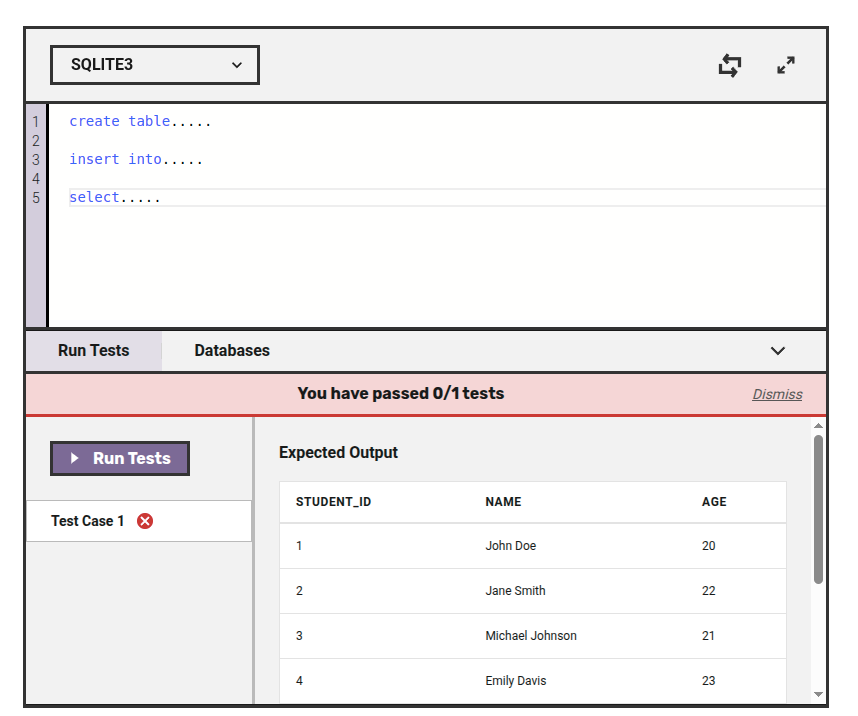Click age value 23
This screenshot has height=716, width=858.
click(x=709, y=680)
